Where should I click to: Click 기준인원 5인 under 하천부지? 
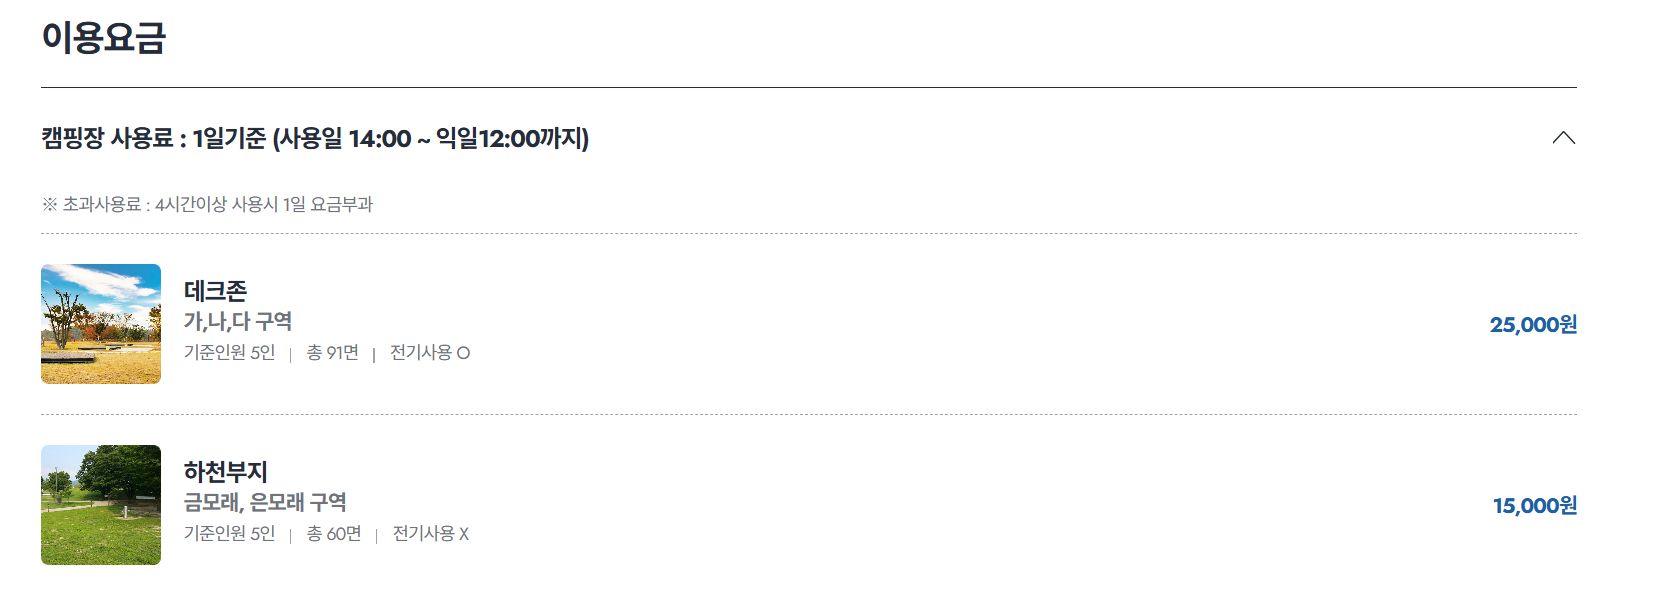pyautogui.click(x=228, y=534)
